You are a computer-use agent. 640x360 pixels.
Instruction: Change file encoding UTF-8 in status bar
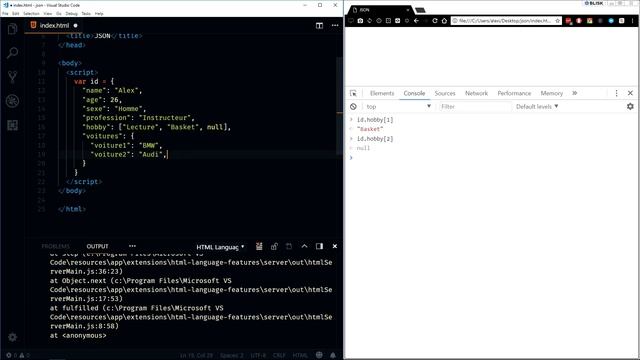258,355
